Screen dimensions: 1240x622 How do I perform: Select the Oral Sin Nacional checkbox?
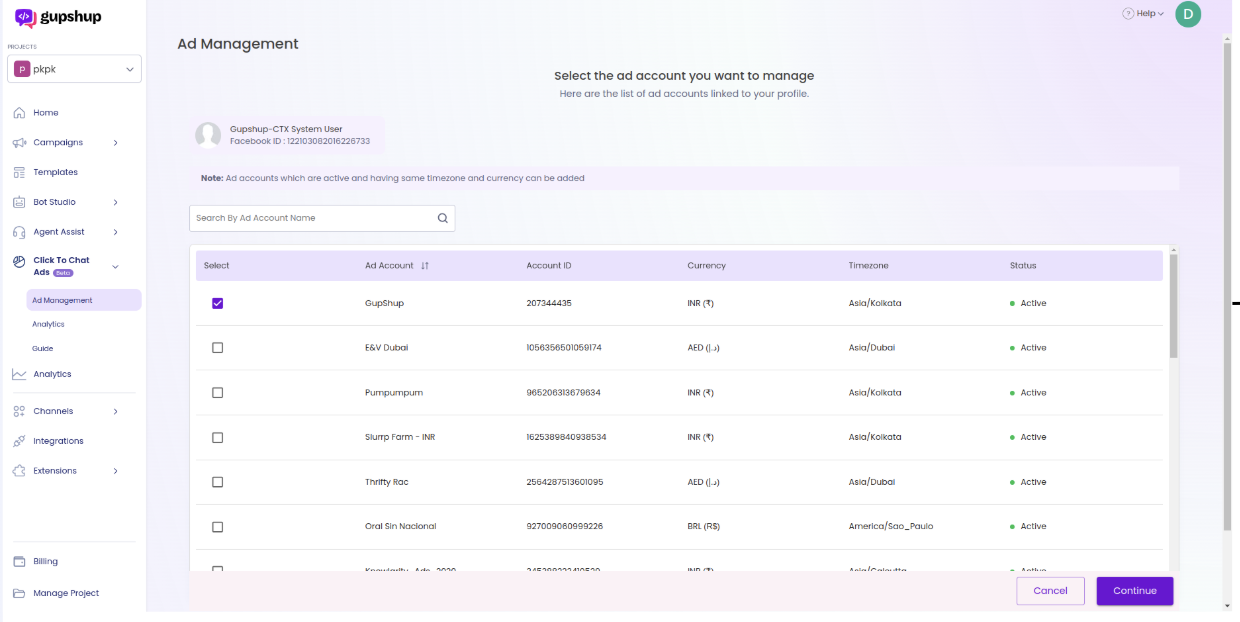coord(217,527)
